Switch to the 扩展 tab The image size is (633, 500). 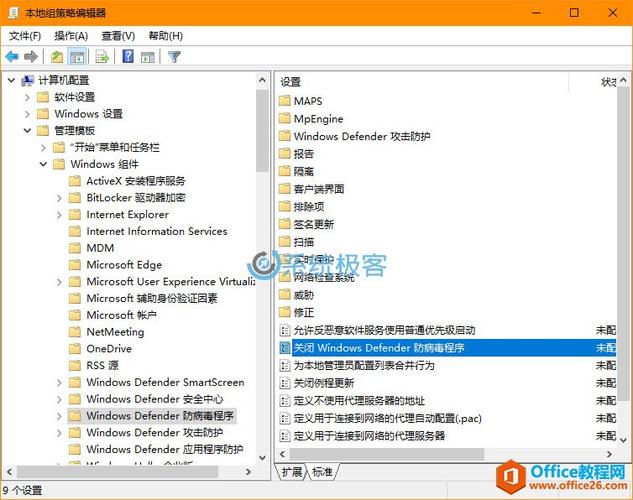point(291,471)
